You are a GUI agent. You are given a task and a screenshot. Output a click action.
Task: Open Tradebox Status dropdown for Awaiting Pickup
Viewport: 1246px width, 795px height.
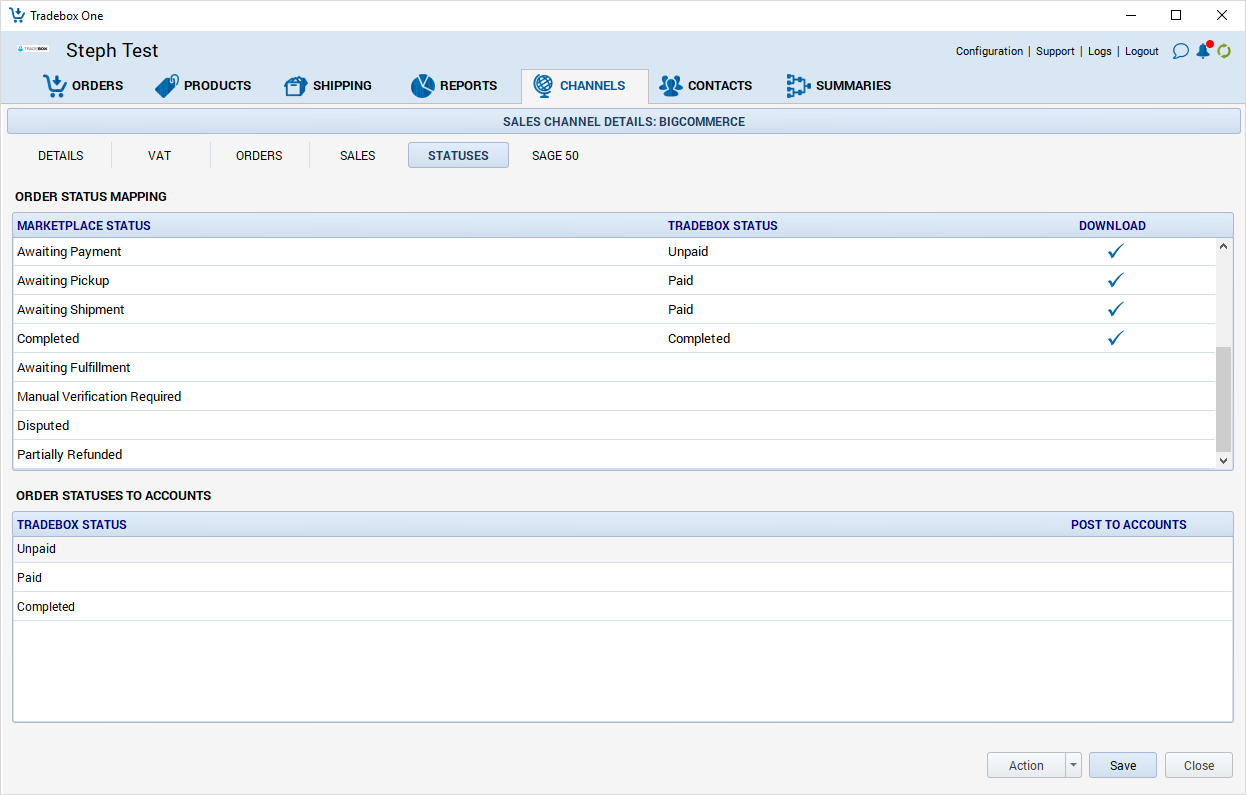tap(680, 281)
